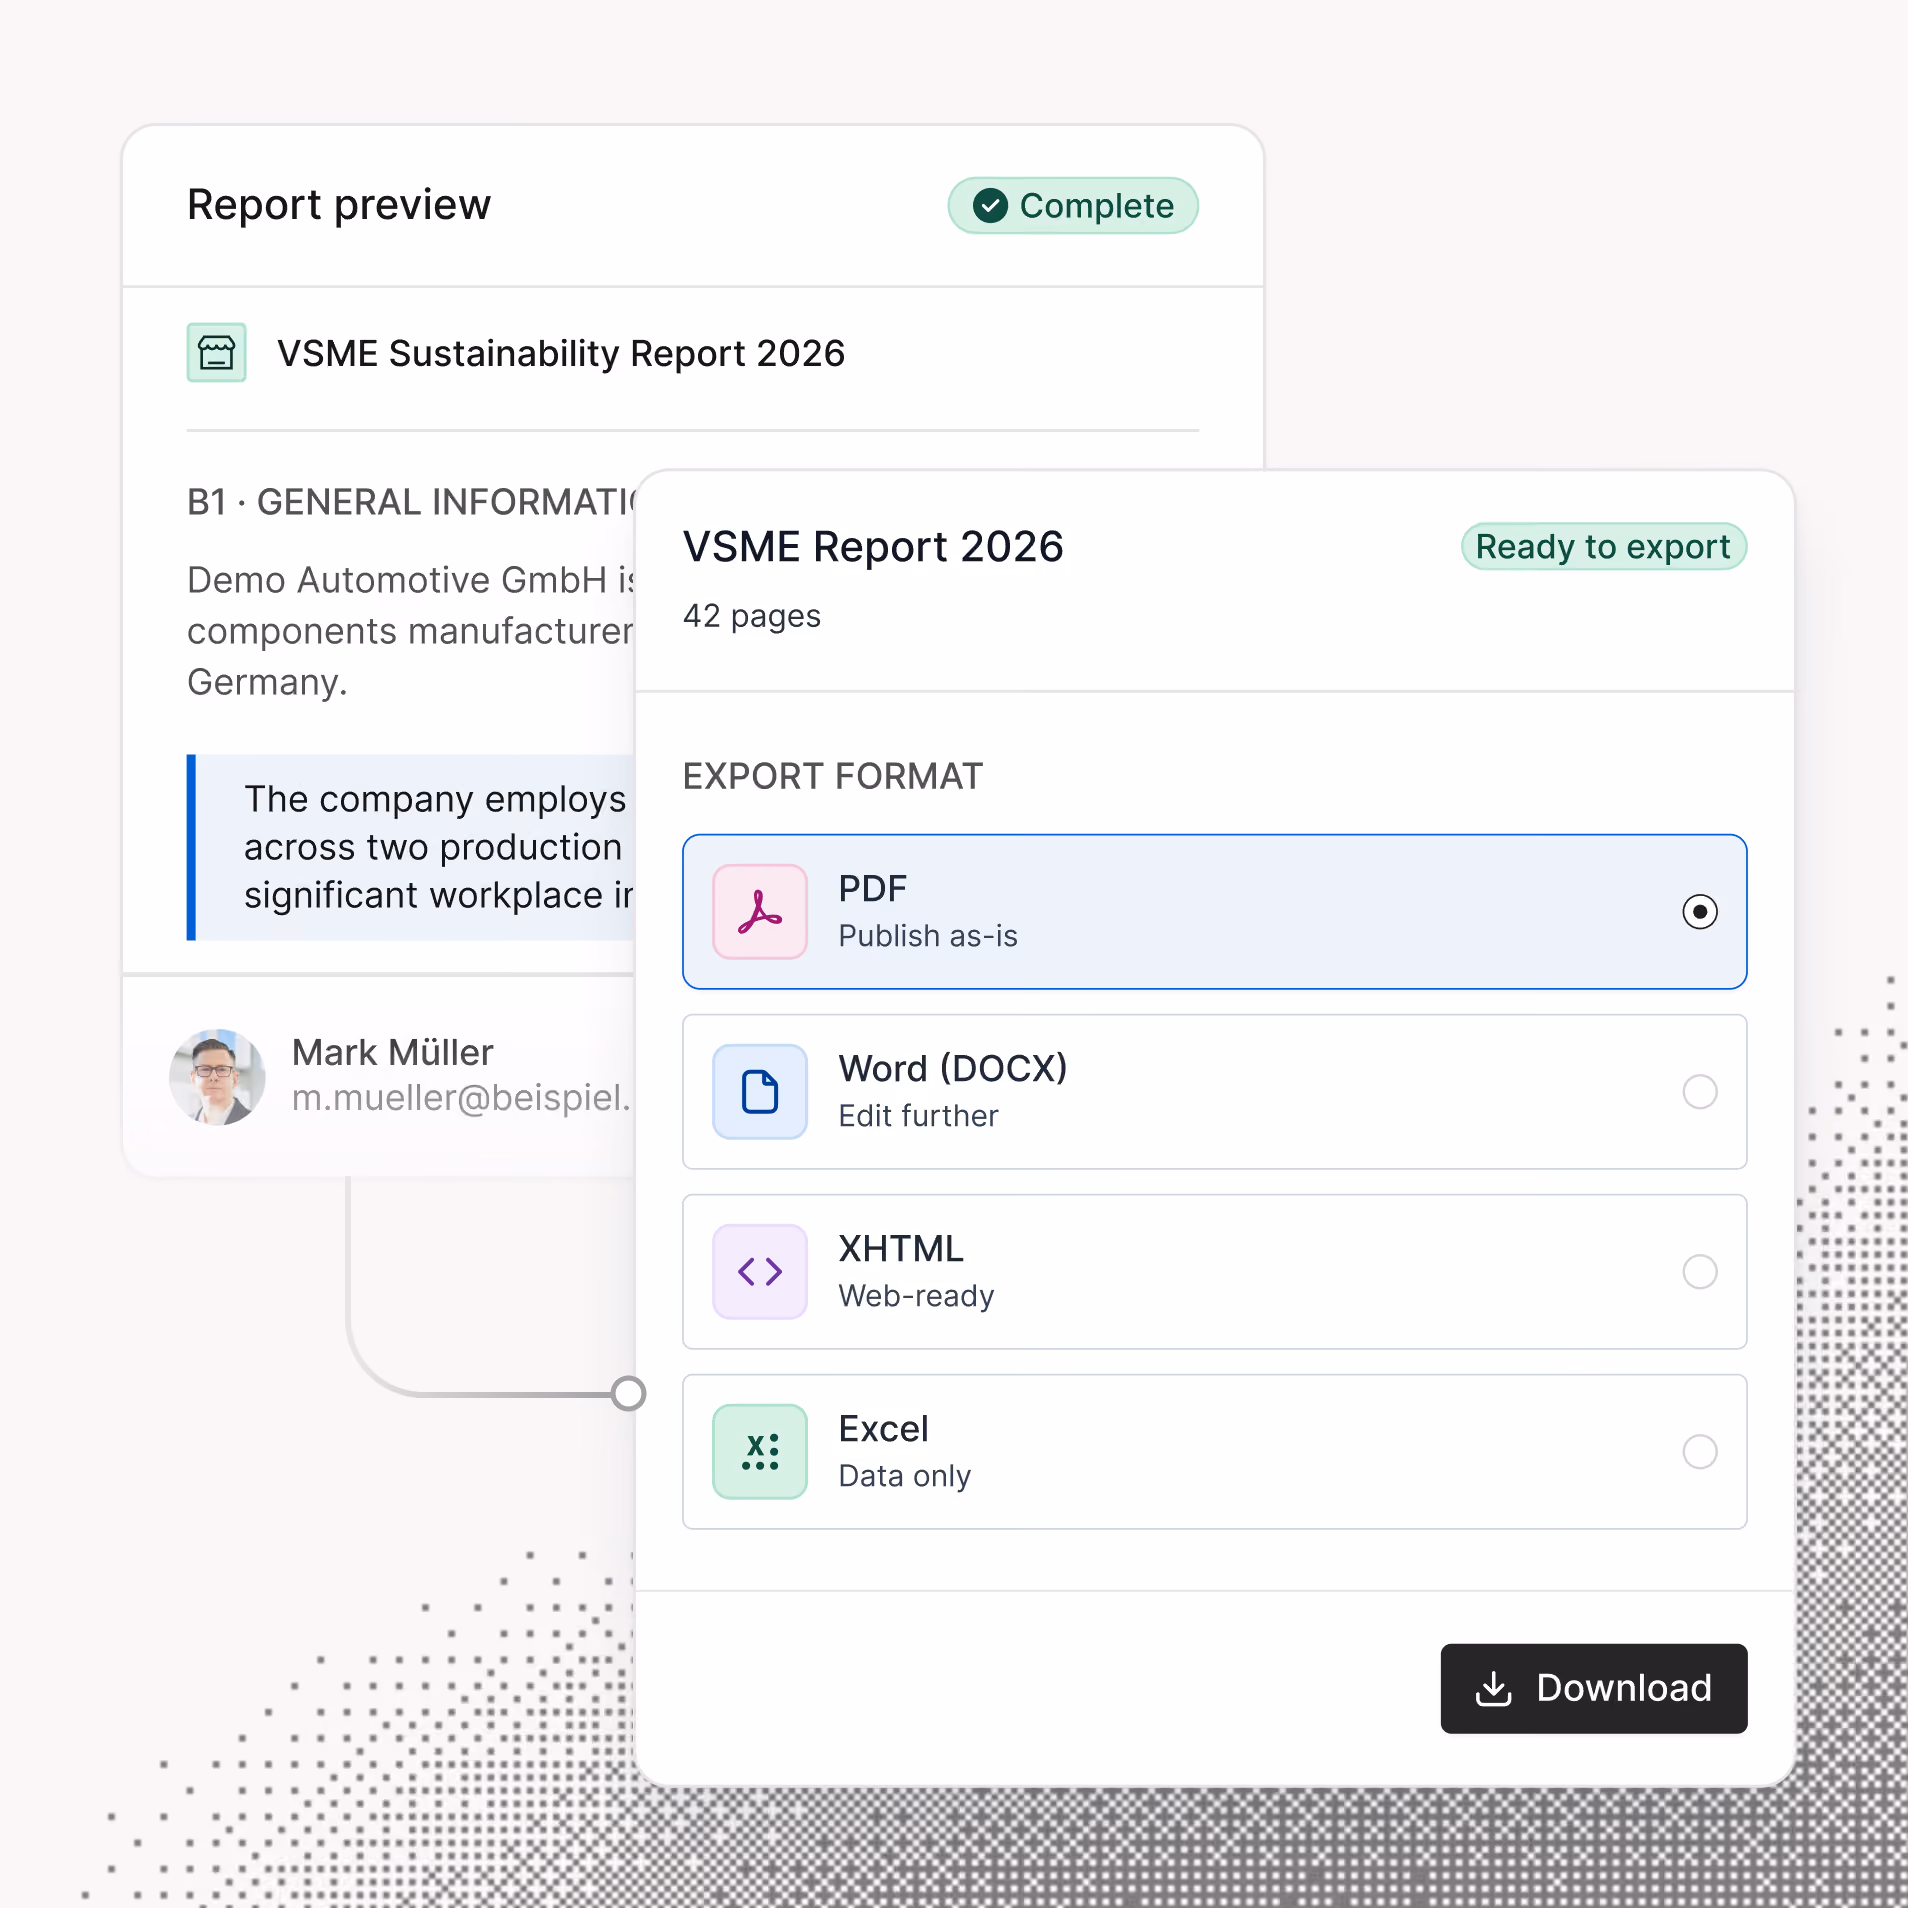Click the name 'Mark Müller'
The image size is (1908, 1908).
coord(393,1053)
